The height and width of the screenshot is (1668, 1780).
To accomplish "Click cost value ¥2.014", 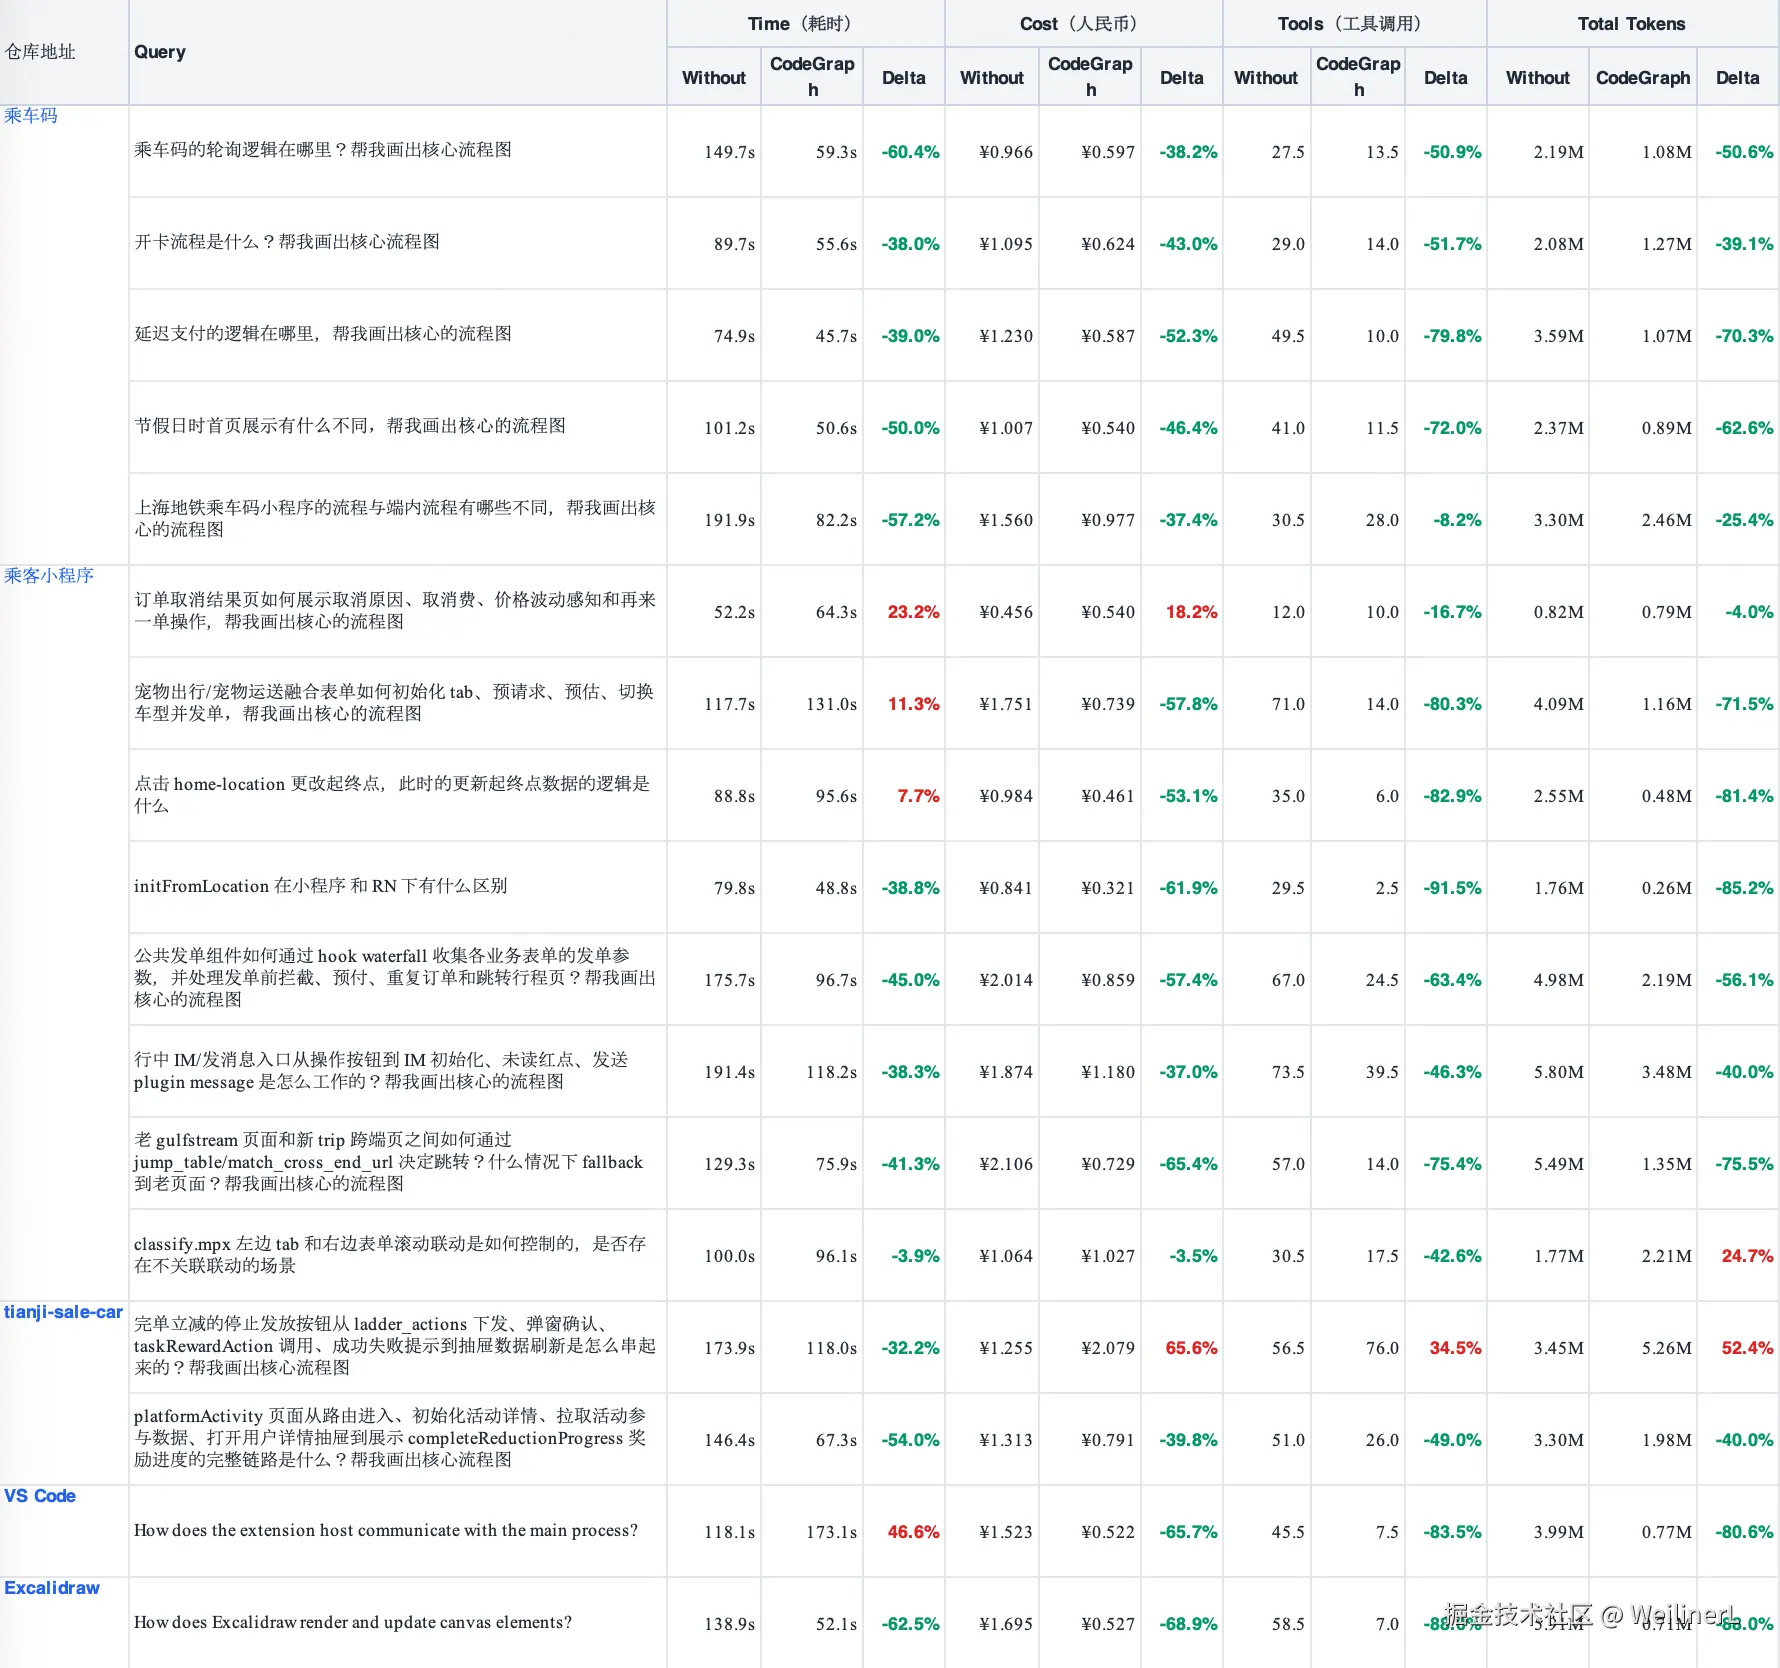I will pyautogui.click(x=1006, y=980).
